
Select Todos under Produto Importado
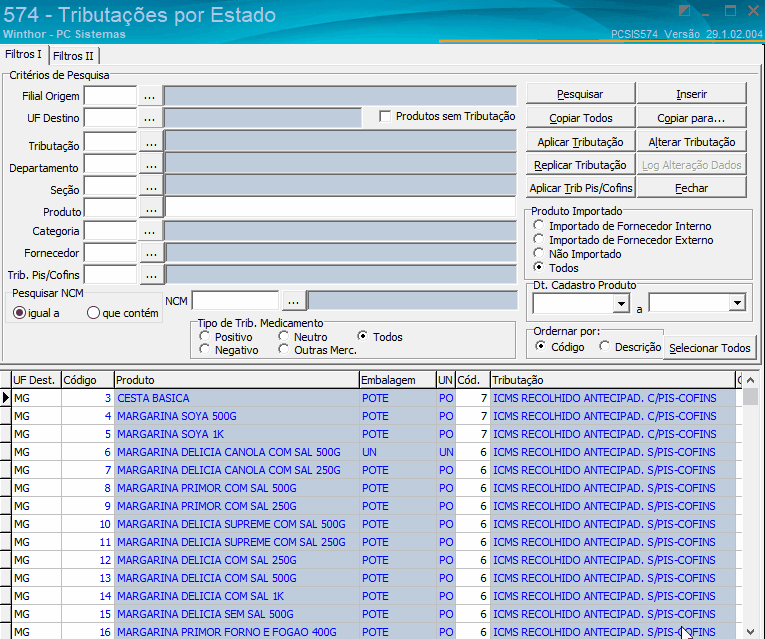click(539, 267)
